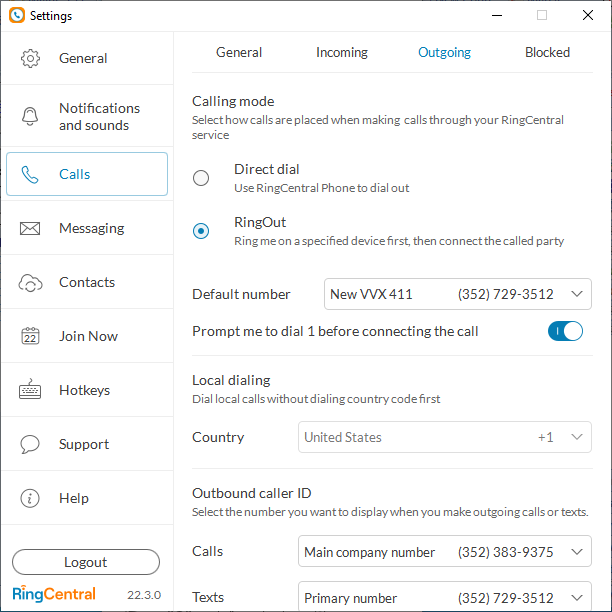Open the Calls caller ID dropdown
Screen dimensions: 612x612
(444, 552)
